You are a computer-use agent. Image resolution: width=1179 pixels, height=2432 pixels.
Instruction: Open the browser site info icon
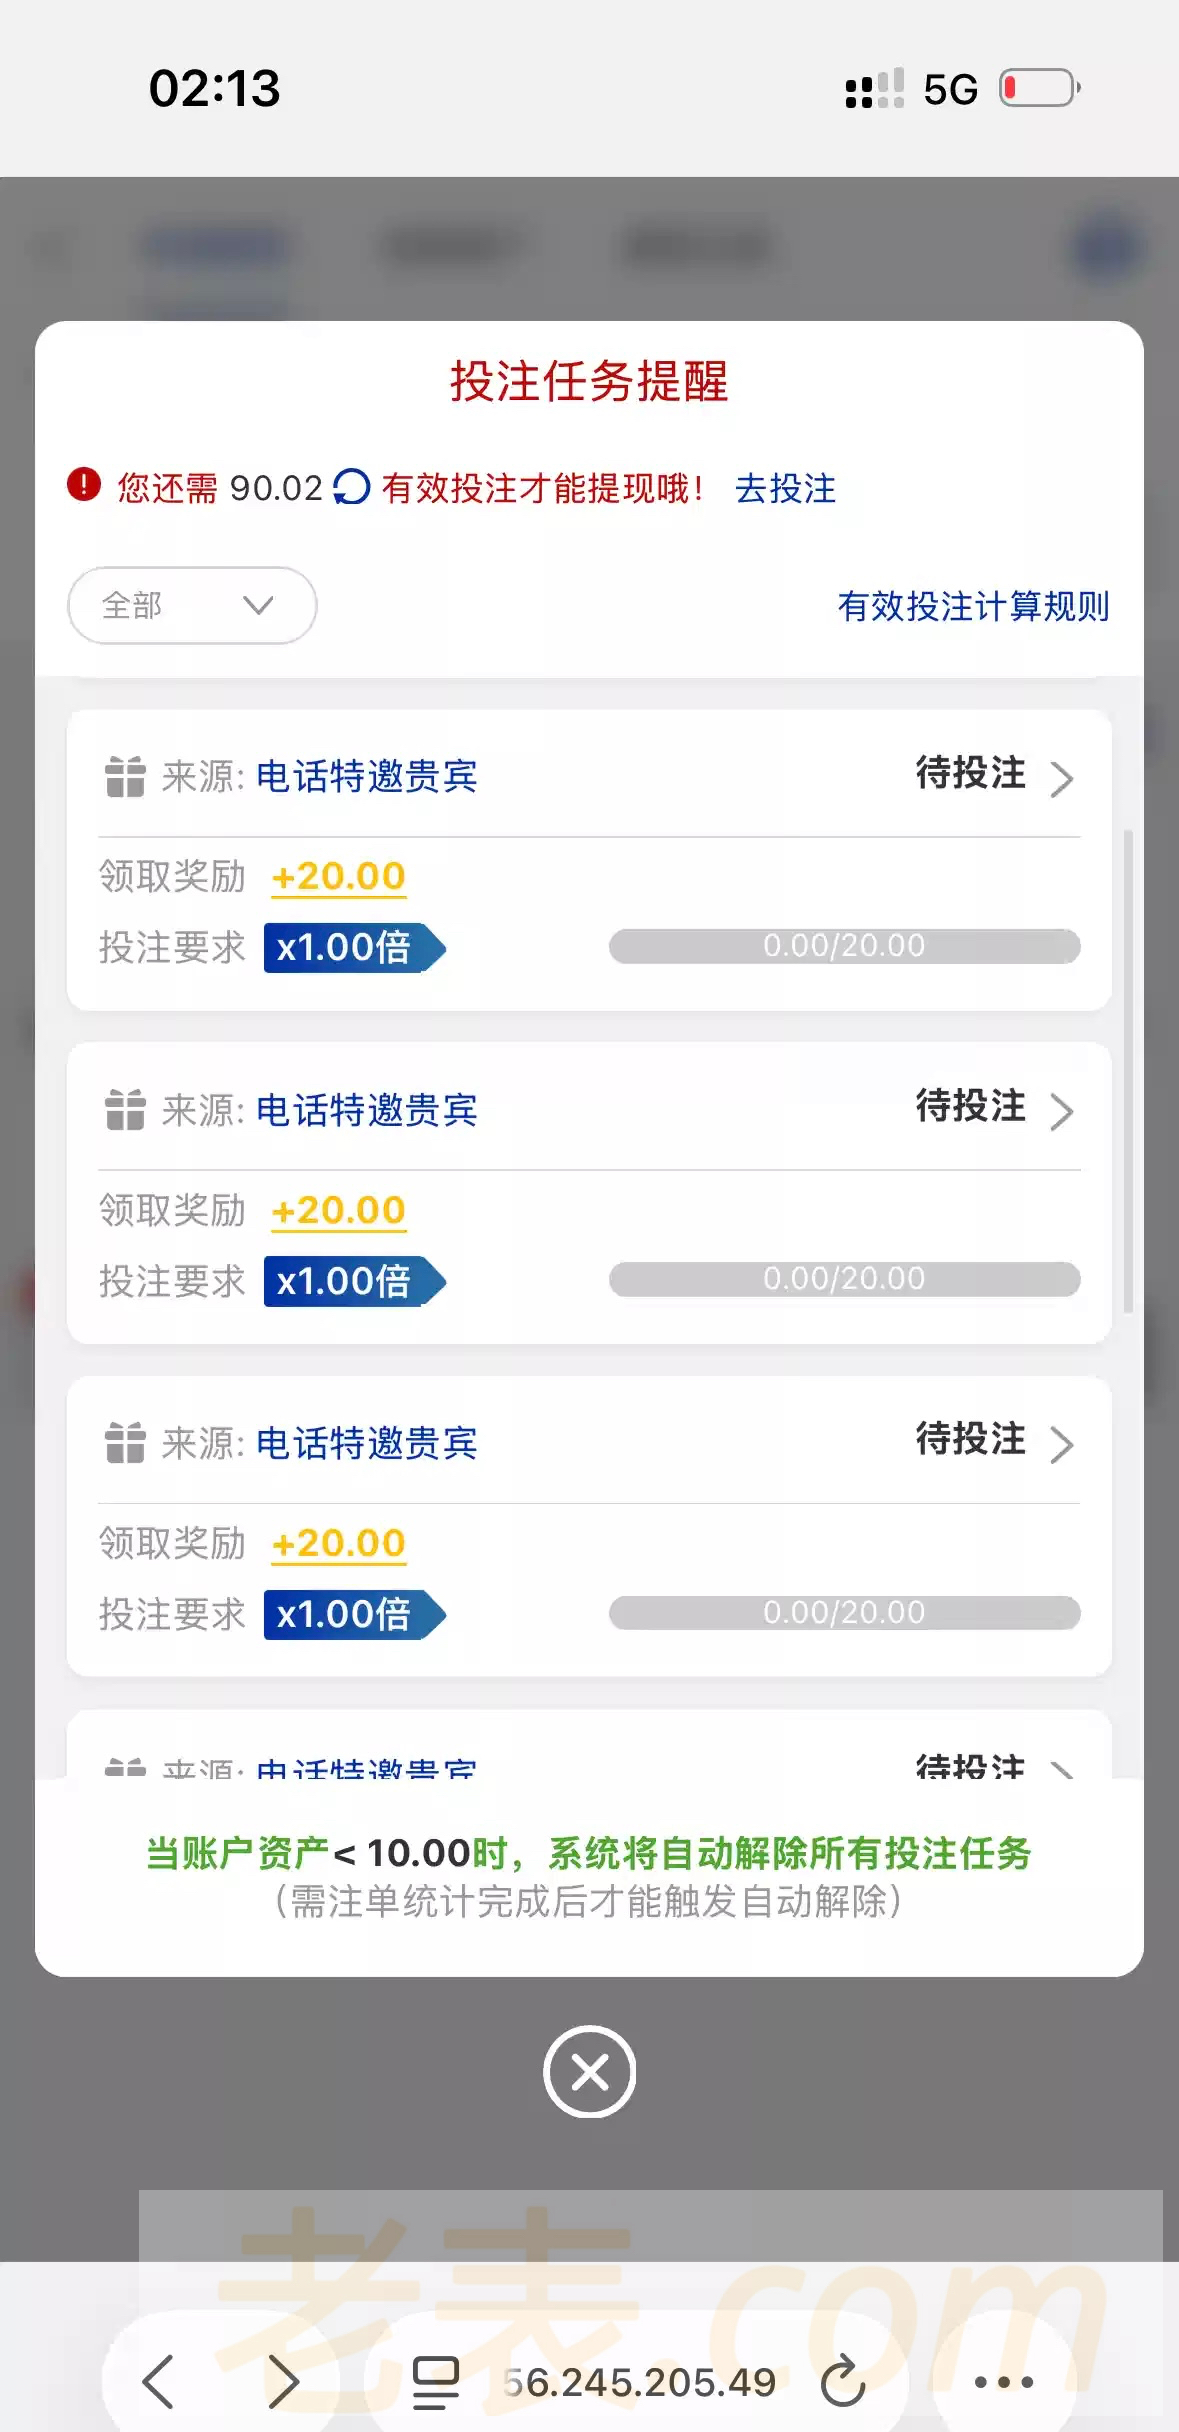click(436, 2381)
